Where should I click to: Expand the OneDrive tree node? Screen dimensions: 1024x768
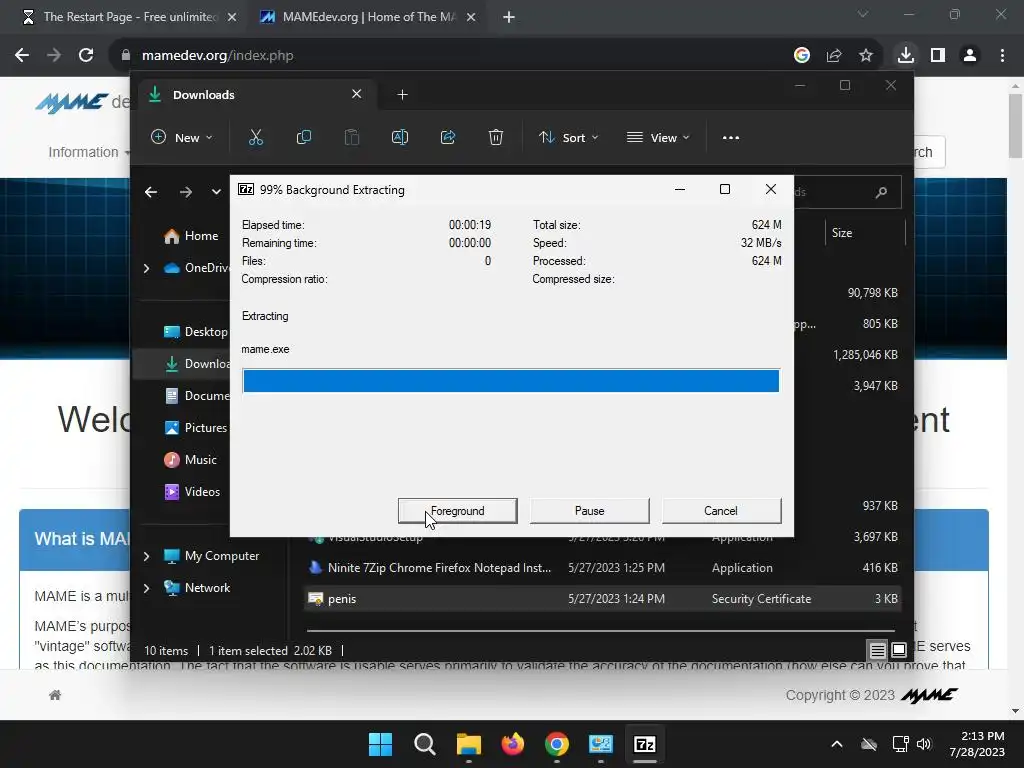tap(146, 268)
